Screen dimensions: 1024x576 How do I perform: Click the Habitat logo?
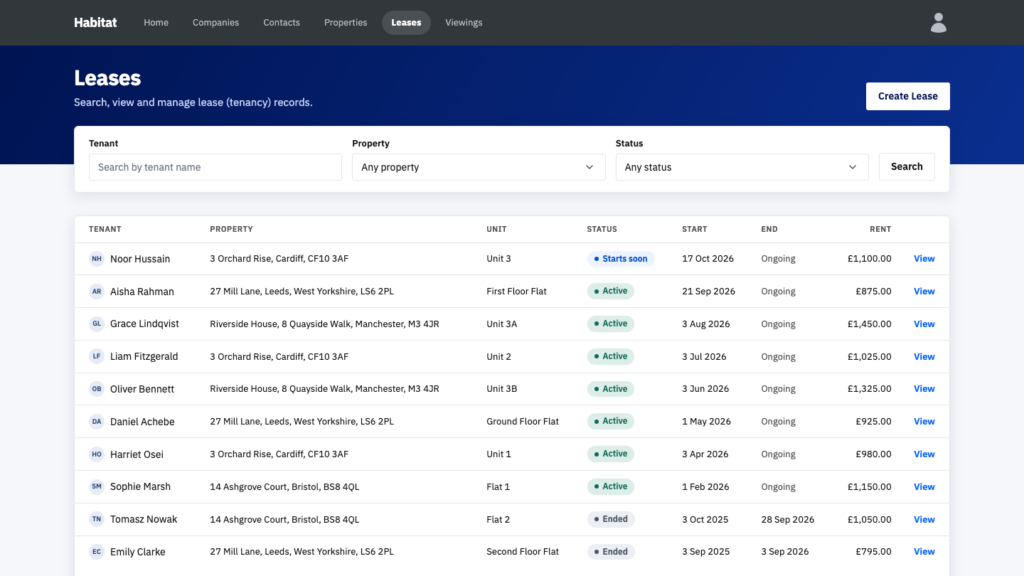click(x=95, y=22)
